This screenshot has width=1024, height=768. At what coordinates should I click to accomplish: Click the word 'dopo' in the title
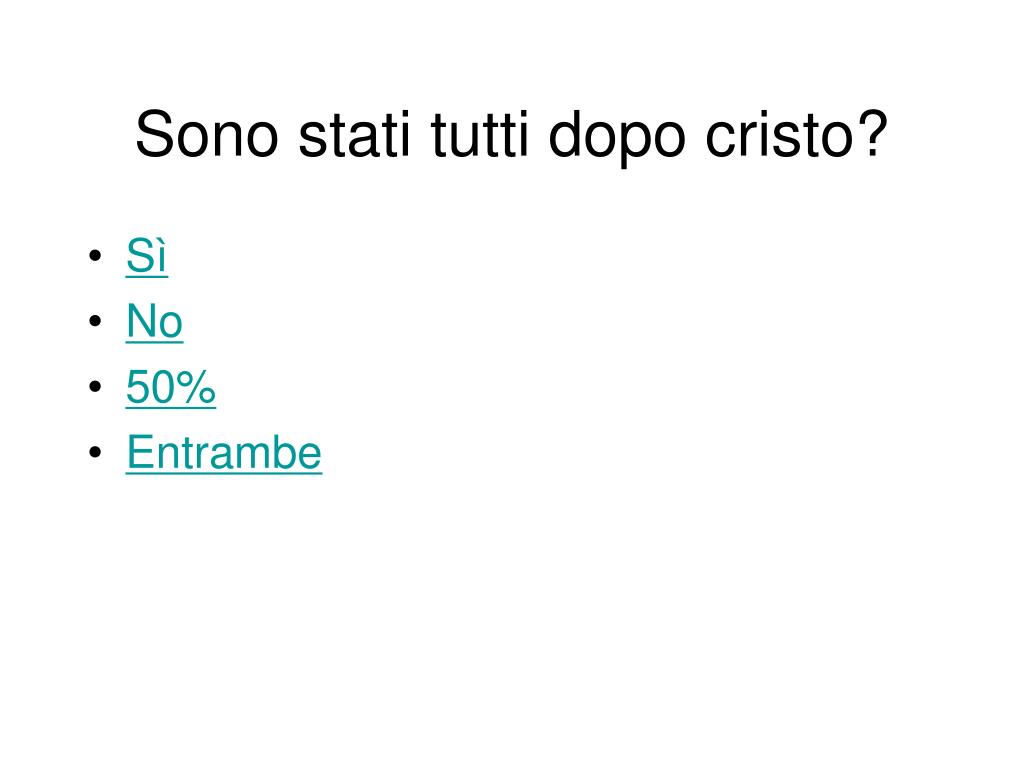pos(616,138)
